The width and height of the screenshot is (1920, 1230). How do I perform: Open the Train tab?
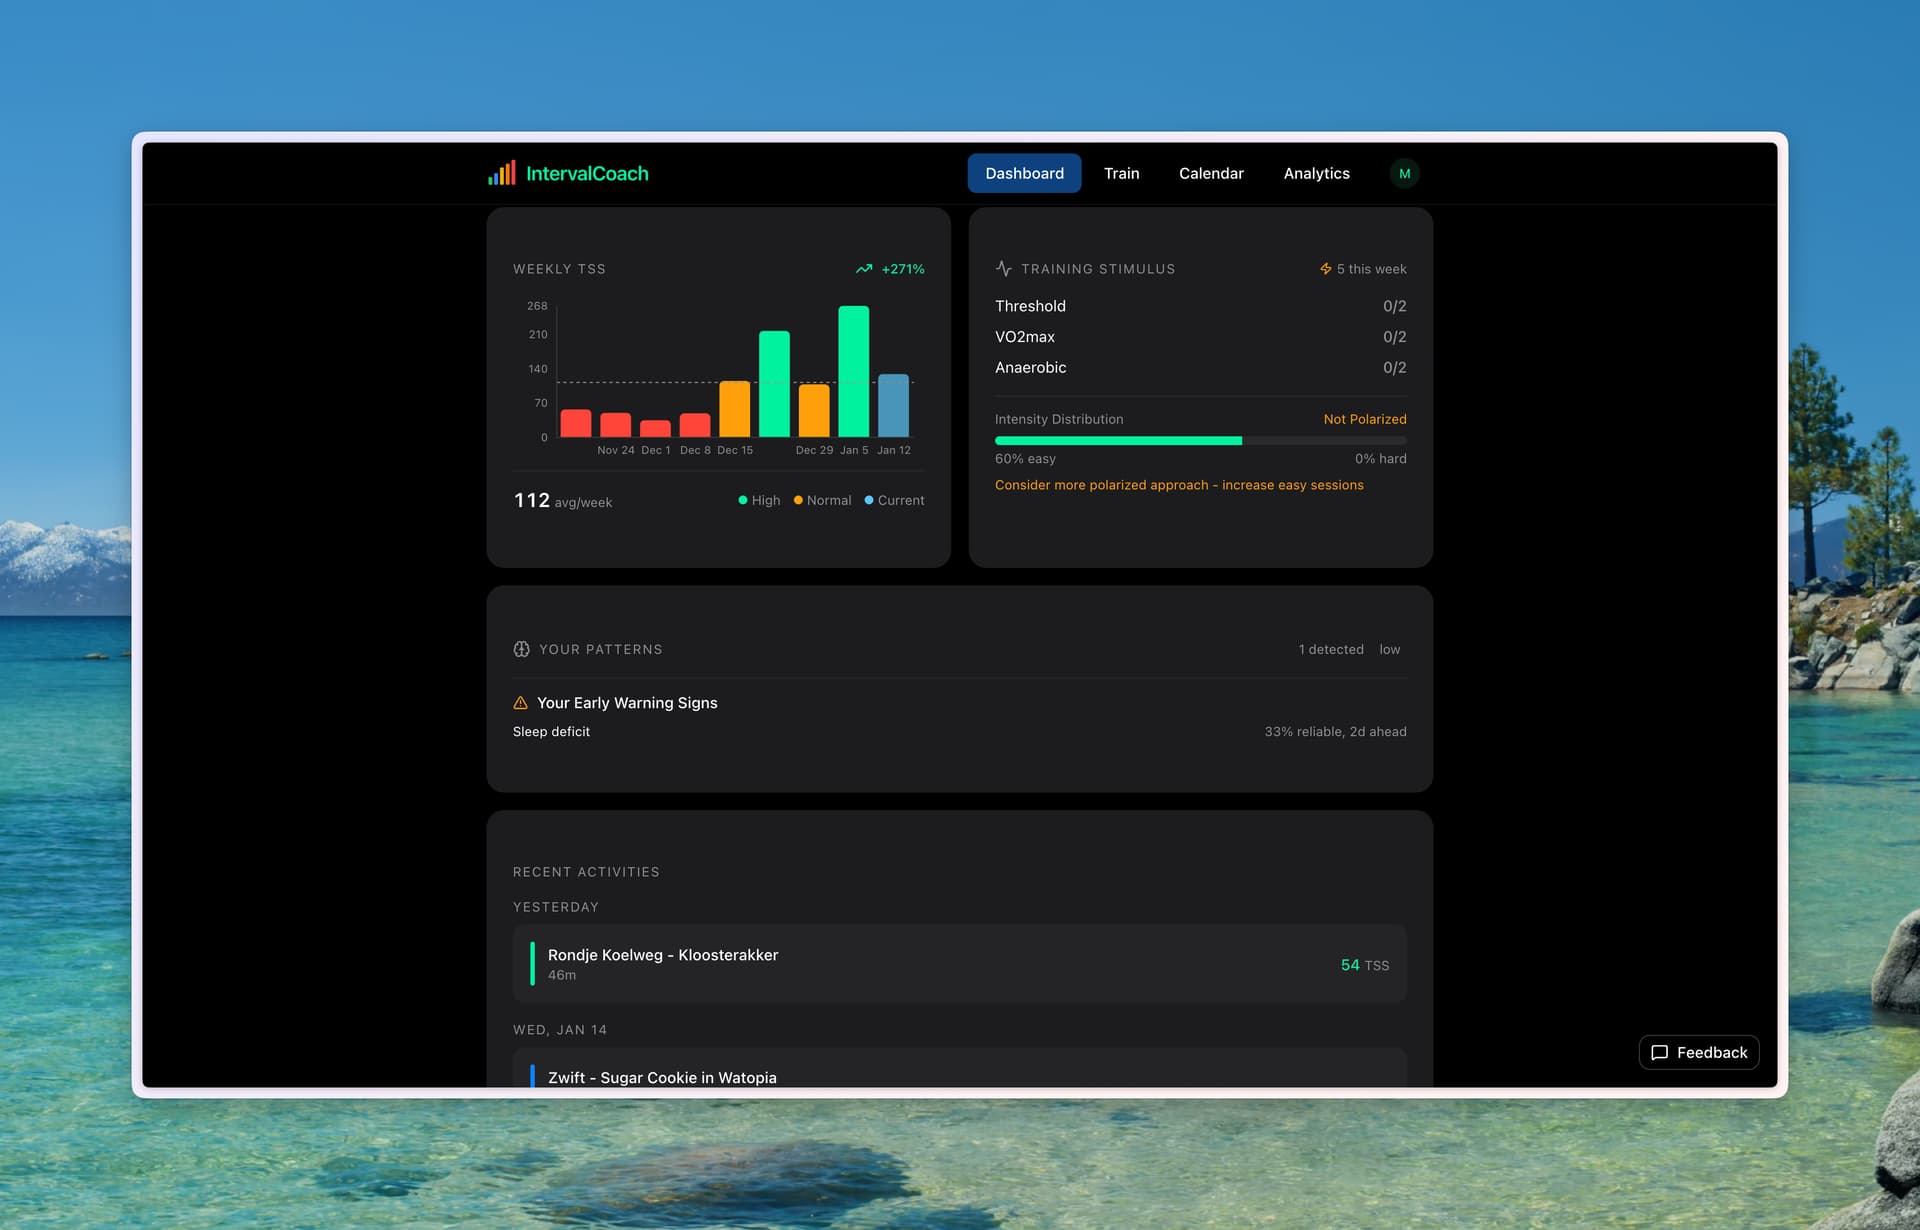click(1121, 173)
